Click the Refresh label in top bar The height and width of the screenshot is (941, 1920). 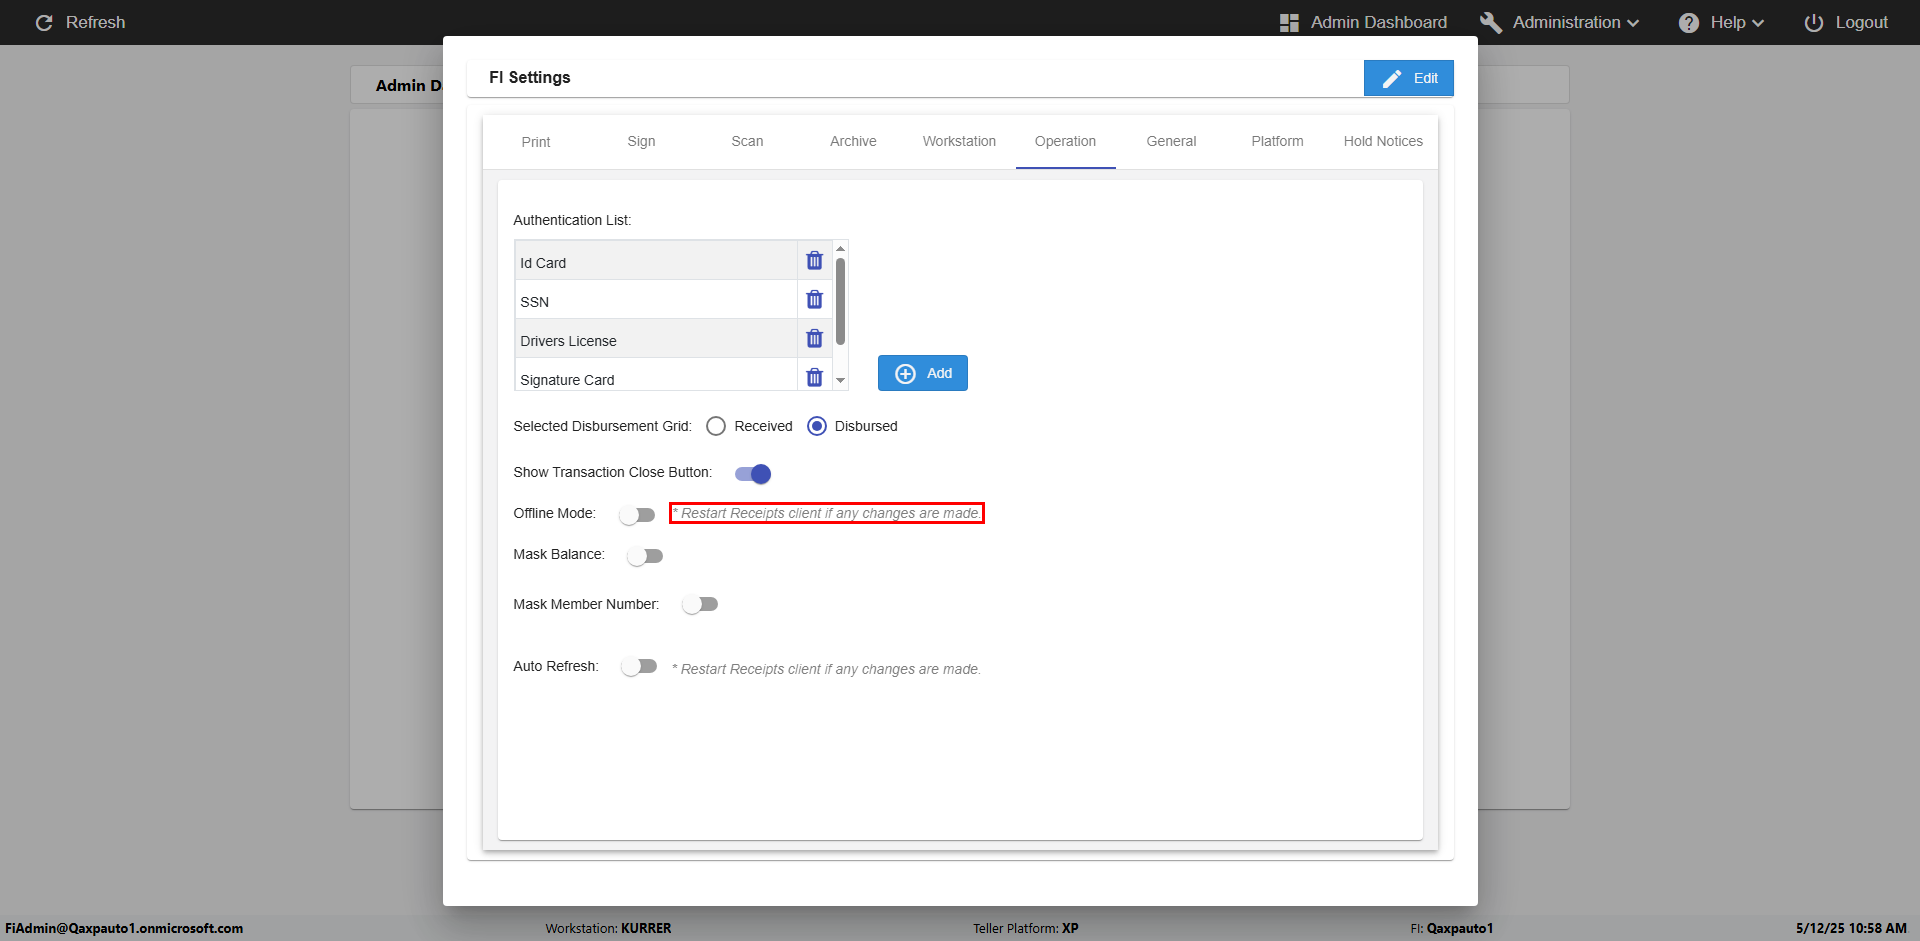click(96, 22)
